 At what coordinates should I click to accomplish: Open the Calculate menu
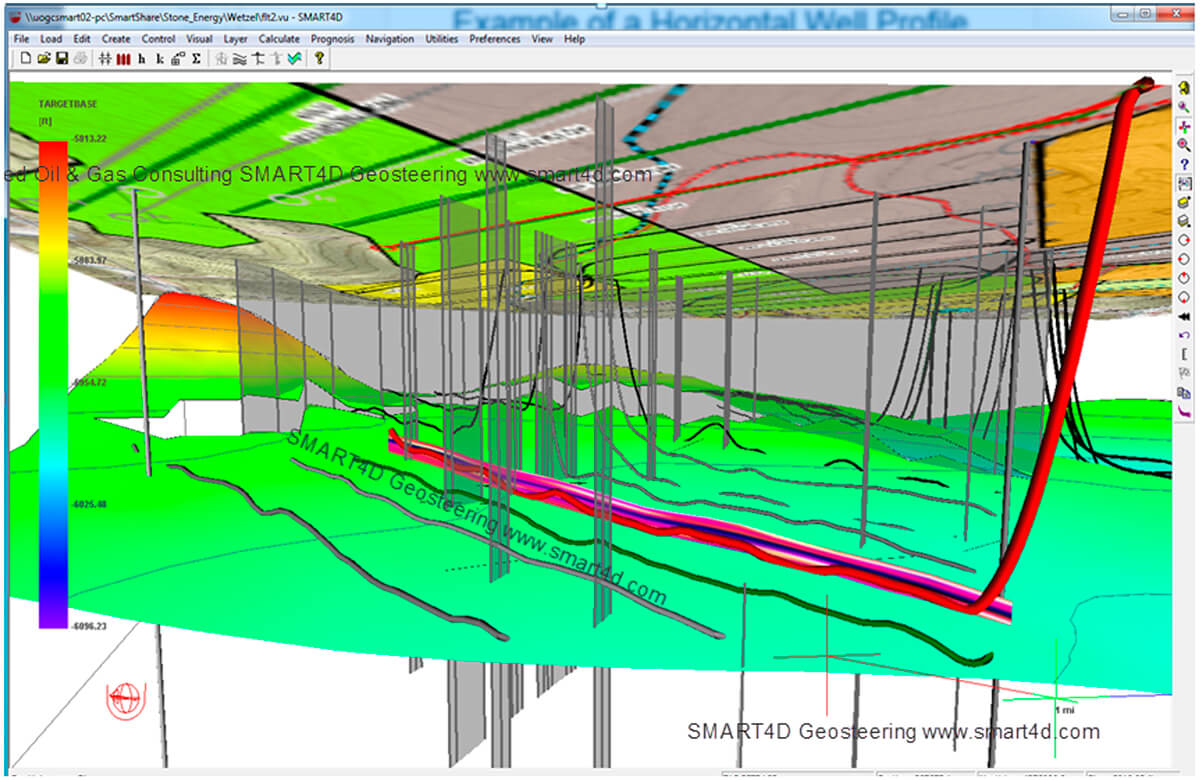pos(279,39)
